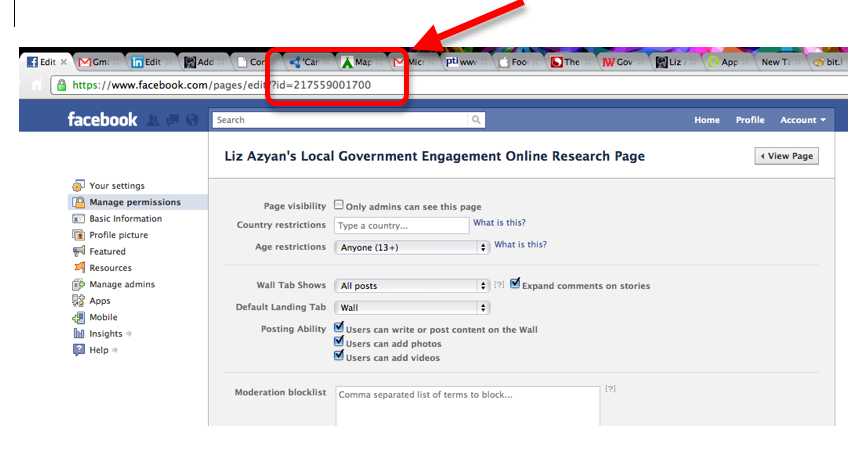Screen dimensions: 864x464
Task: Click the Your settings sidebar icon
Action: [x=79, y=186]
